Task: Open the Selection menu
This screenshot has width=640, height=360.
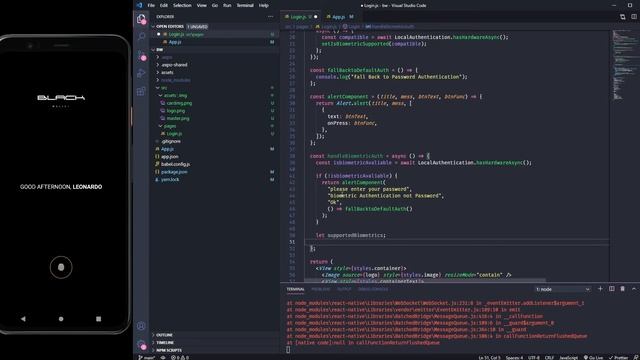Action: [x=182, y=5]
